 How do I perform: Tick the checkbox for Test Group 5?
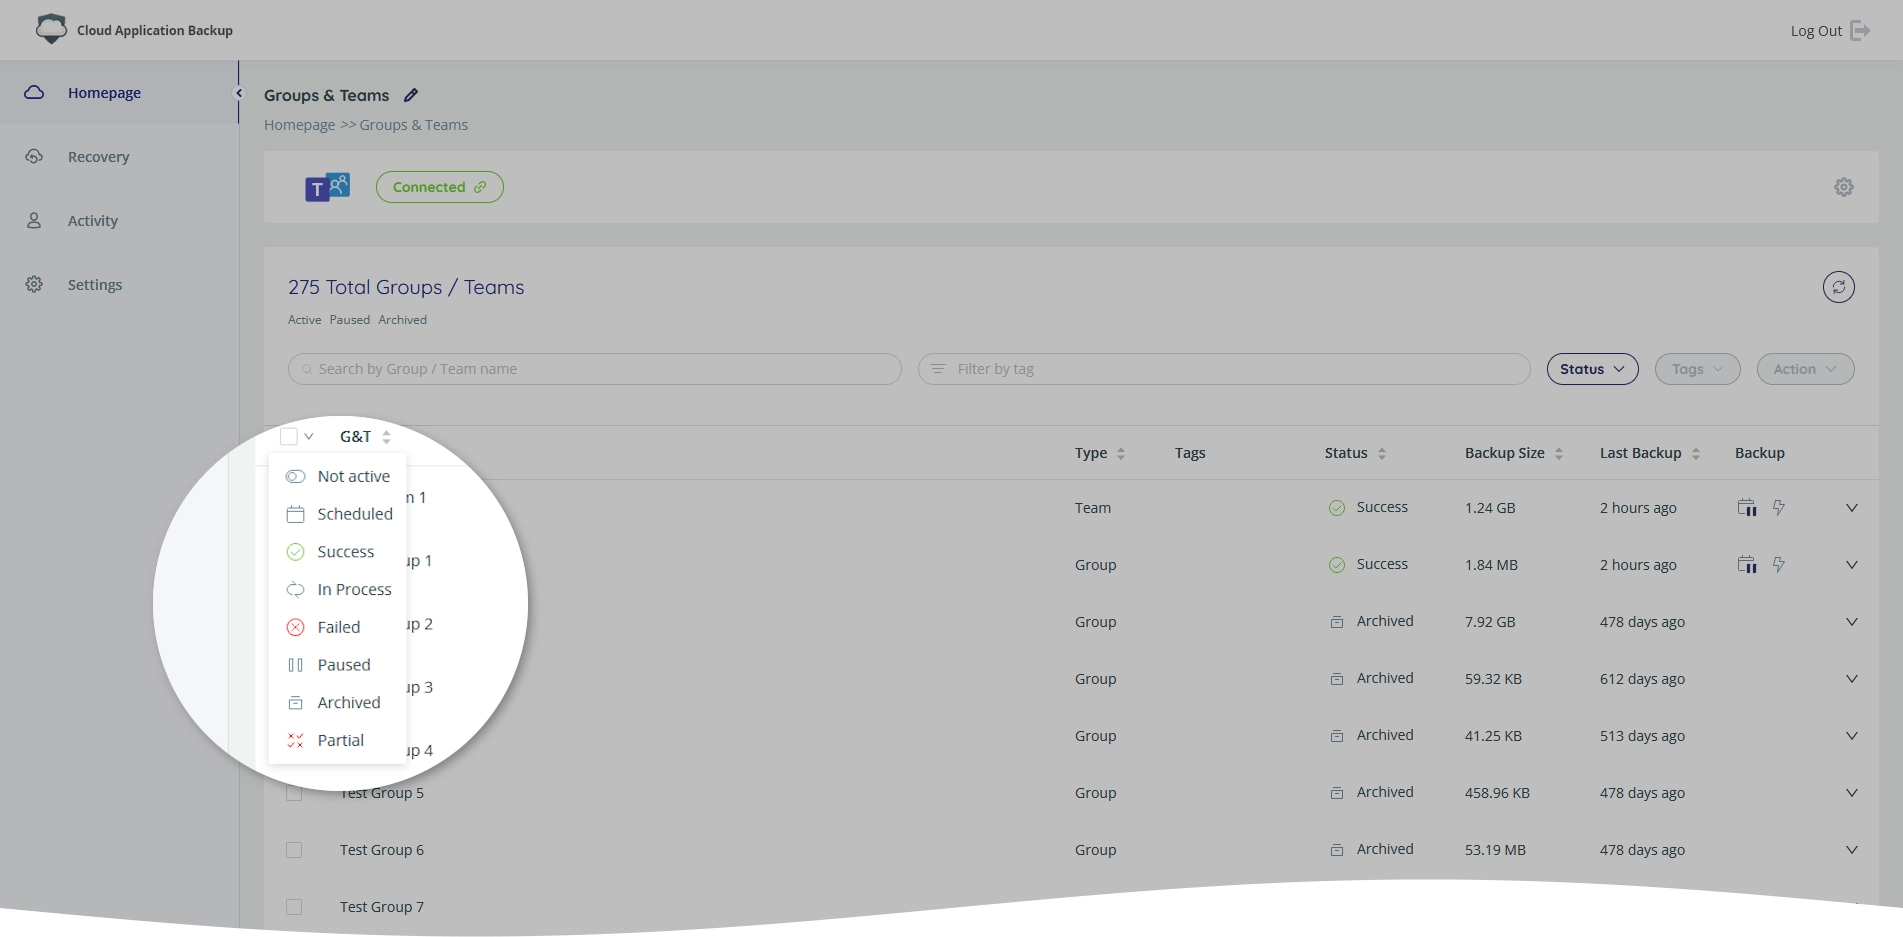coord(294,793)
